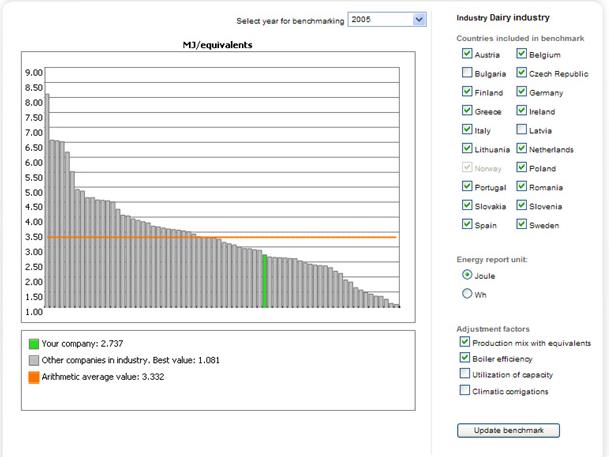This screenshot has height=457, width=609.
Task: Toggle the Lithuania checkbox
Action: [x=467, y=148]
